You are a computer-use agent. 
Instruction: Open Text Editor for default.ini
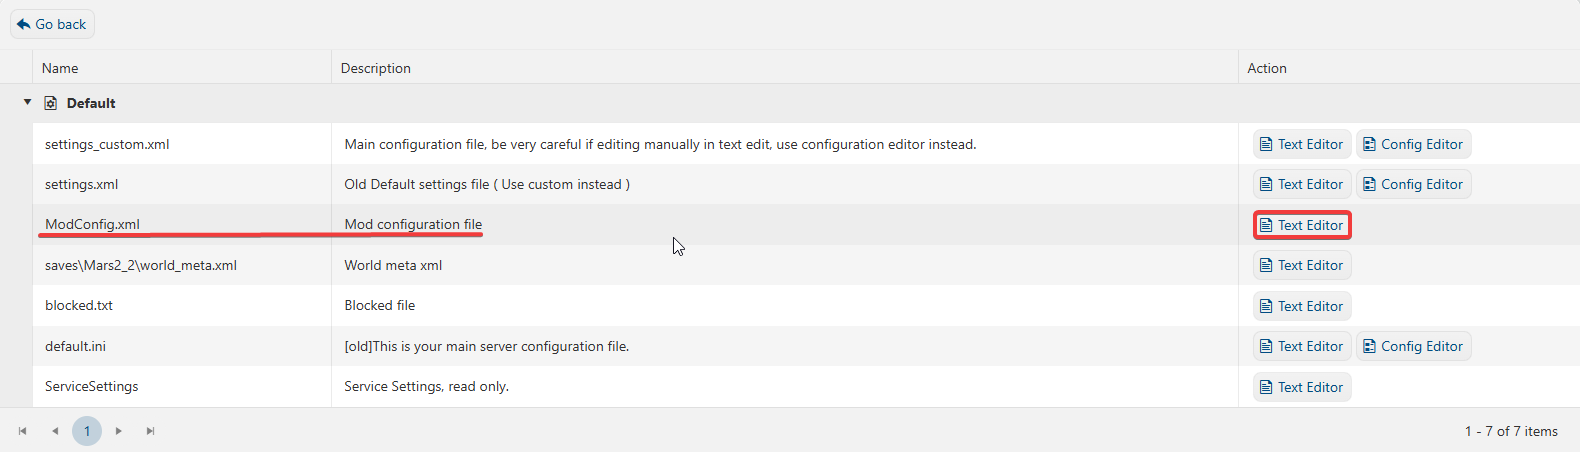click(x=1301, y=346)
